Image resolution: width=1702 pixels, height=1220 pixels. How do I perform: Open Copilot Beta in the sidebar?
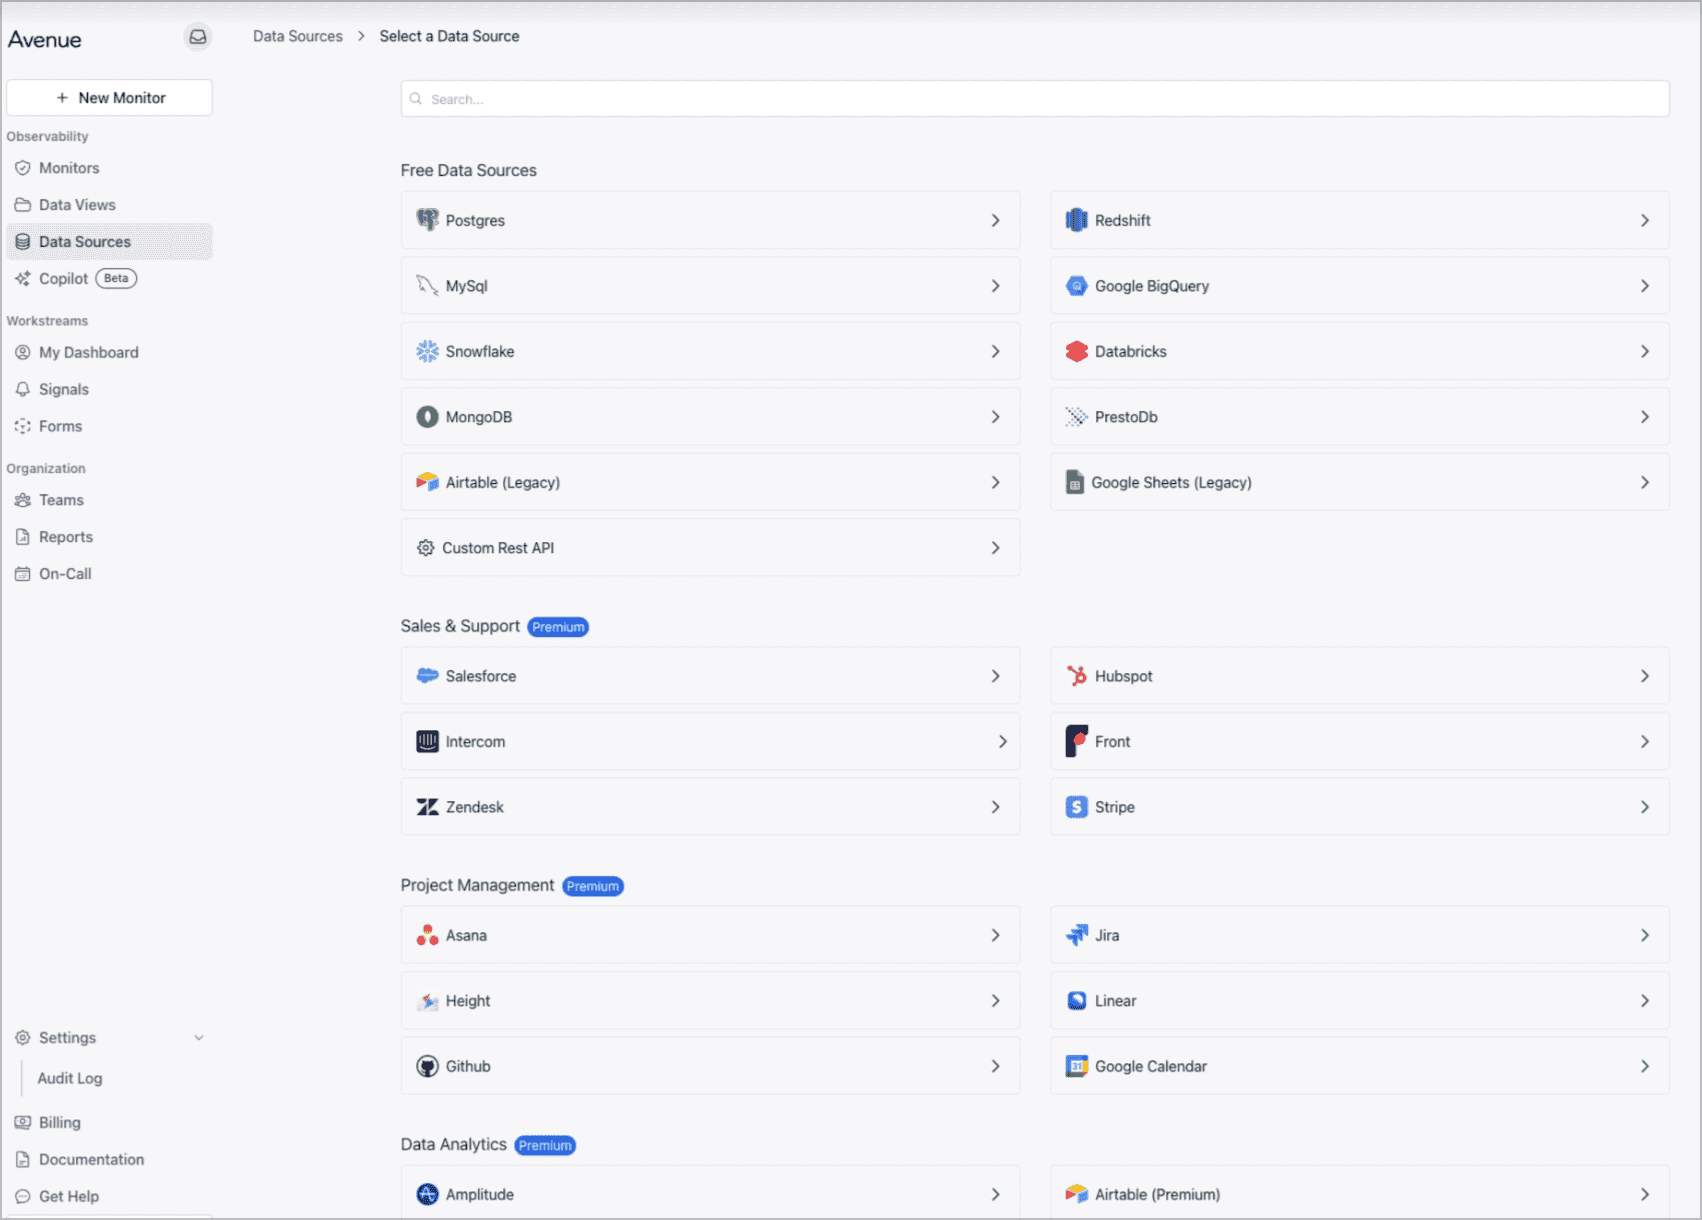pos(109,279)
